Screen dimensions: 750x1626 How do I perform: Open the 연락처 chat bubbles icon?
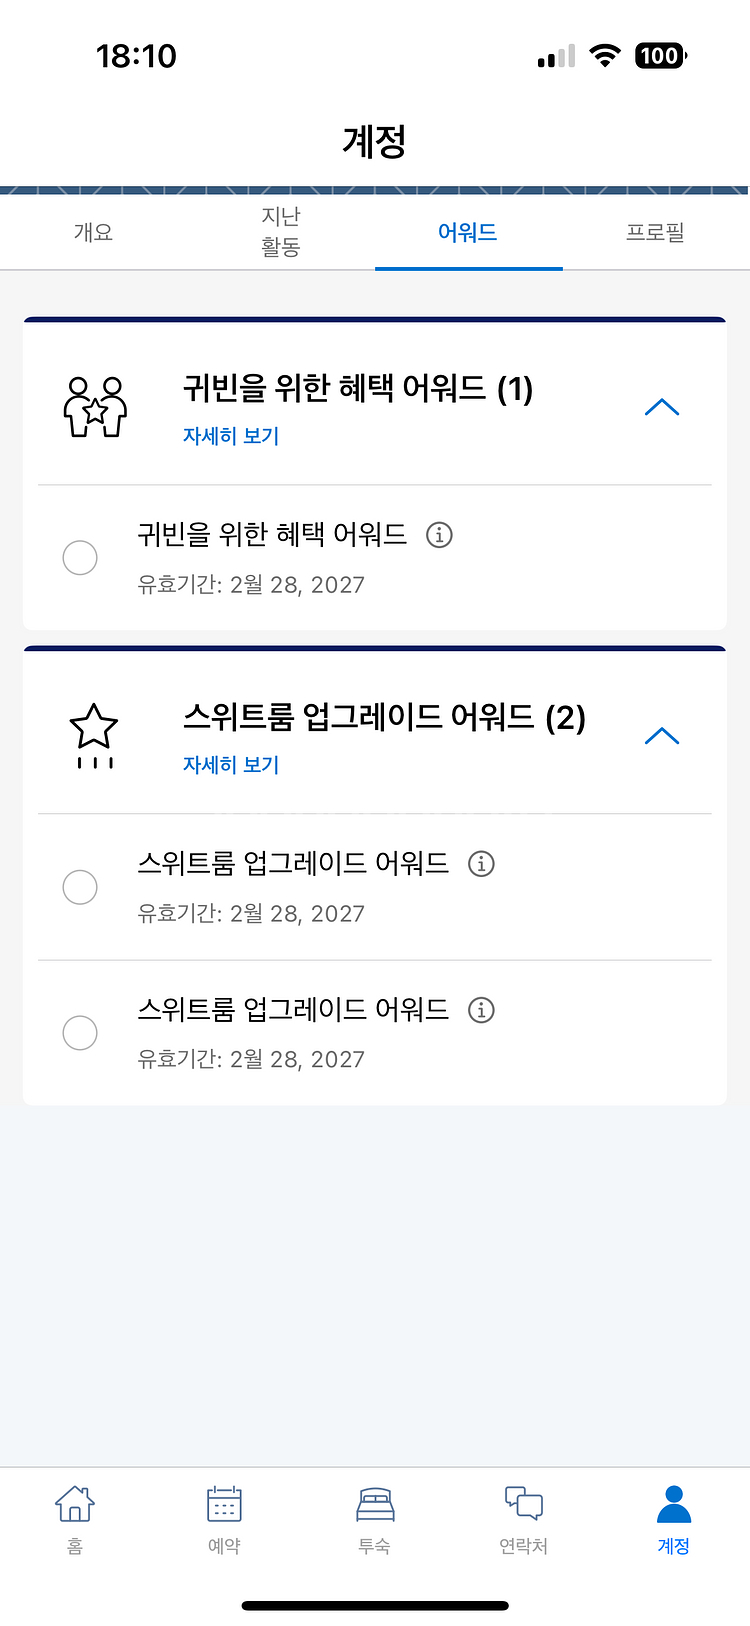[523, 1505]
